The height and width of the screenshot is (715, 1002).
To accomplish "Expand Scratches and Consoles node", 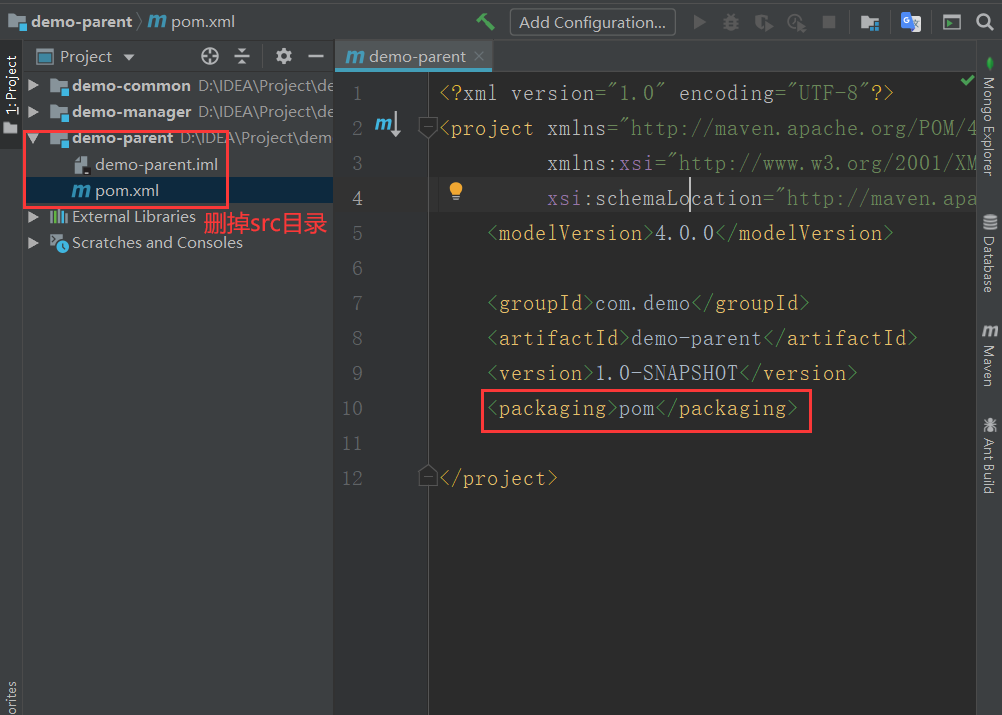I will coord(34,243).
